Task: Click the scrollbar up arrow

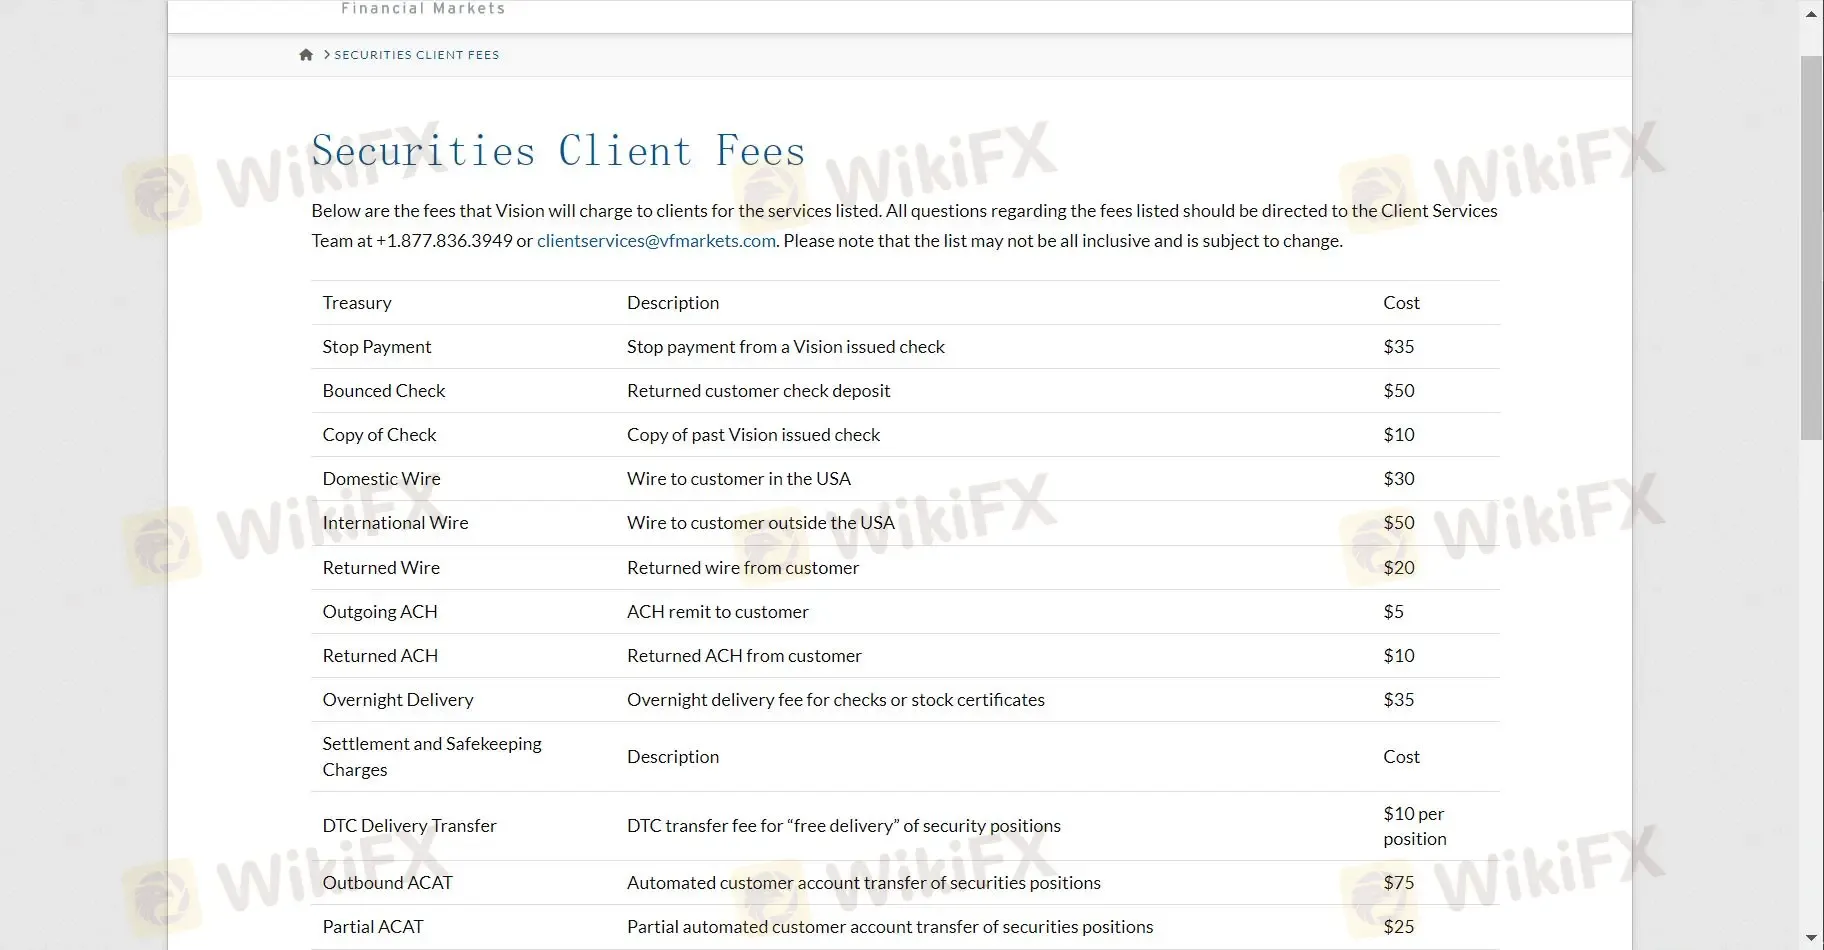Action: (1811, 14)
